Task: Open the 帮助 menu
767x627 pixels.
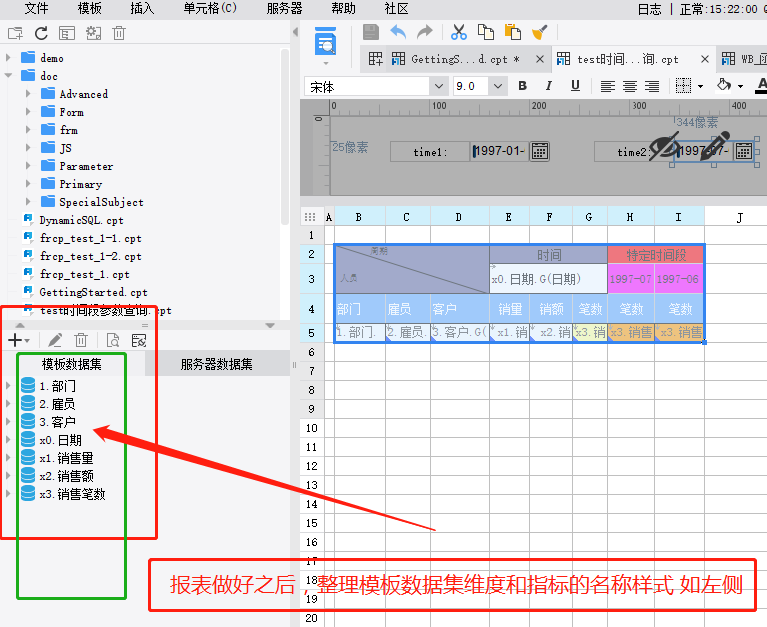Action: click(343, 8)
